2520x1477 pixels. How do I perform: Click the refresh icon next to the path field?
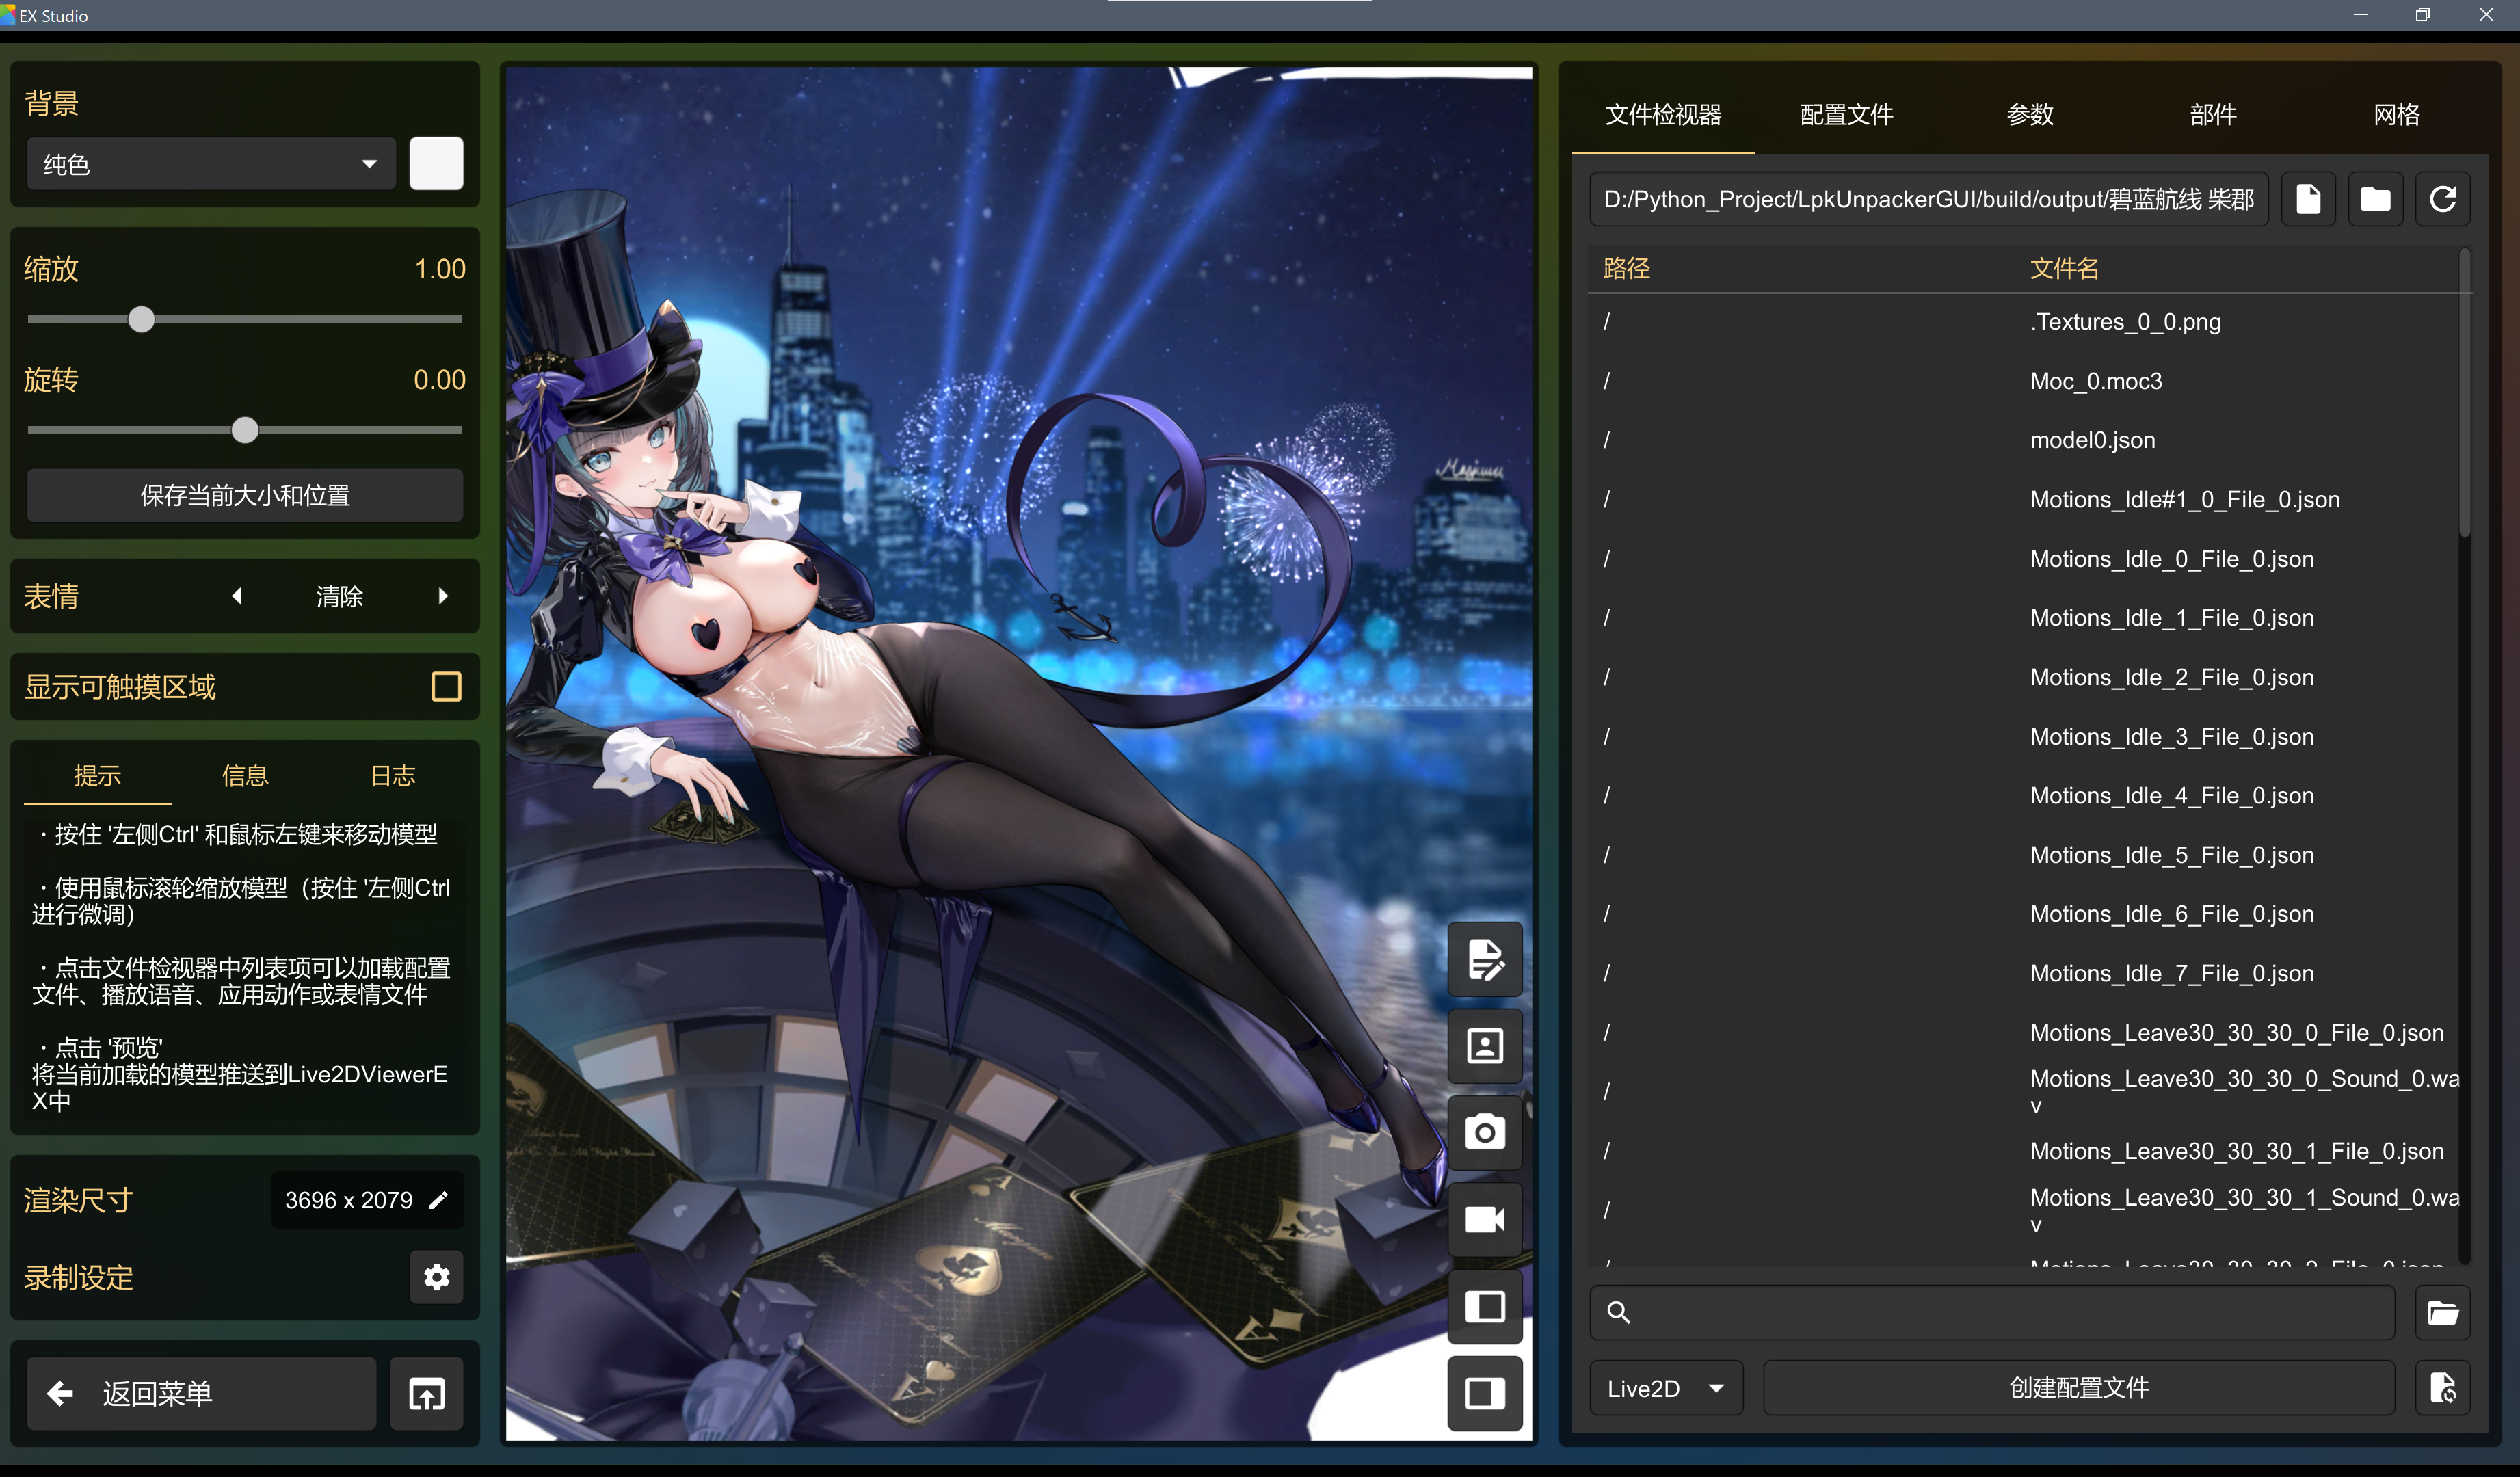tap(2442, 199)
